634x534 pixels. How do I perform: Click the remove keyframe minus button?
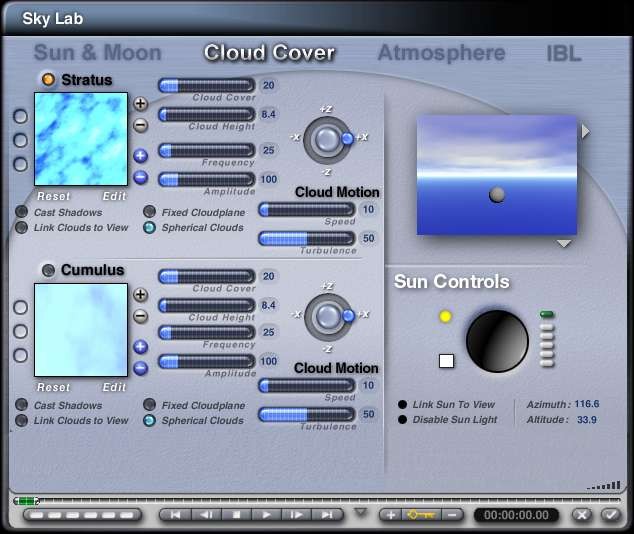coord(452,515)
